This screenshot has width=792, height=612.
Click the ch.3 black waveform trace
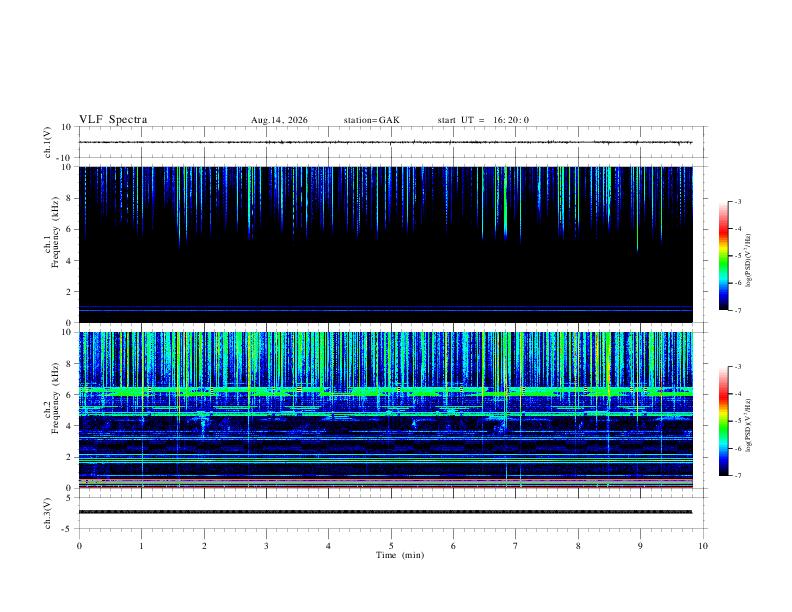[x=385, y=512]
